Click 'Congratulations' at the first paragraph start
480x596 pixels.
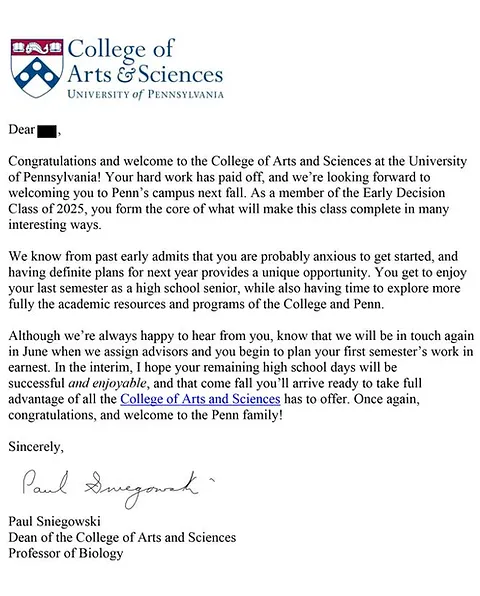[52, 161]
